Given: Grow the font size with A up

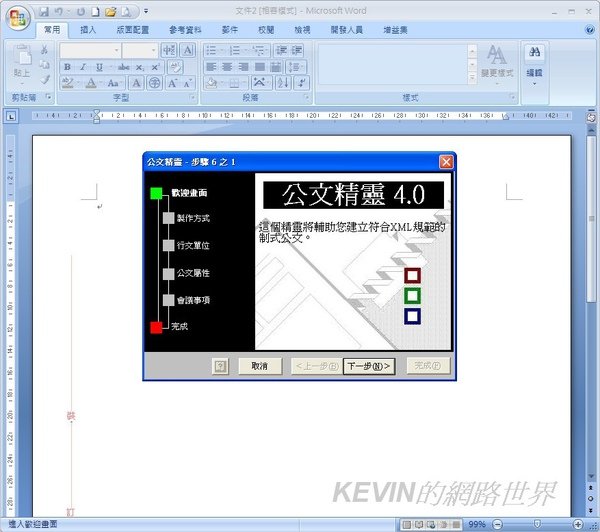Looking at the screenshot, I should point(173,83).
